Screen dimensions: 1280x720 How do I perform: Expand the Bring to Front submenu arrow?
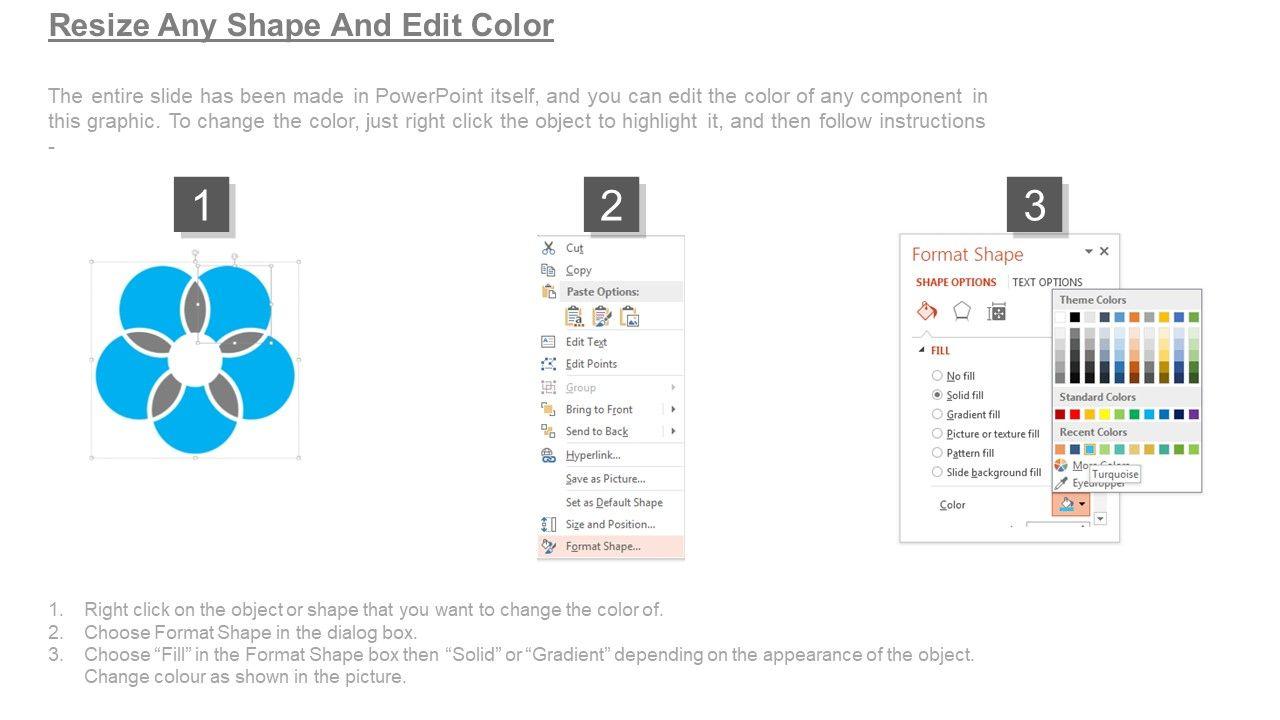pyautogui.click(x=673, y=409)
